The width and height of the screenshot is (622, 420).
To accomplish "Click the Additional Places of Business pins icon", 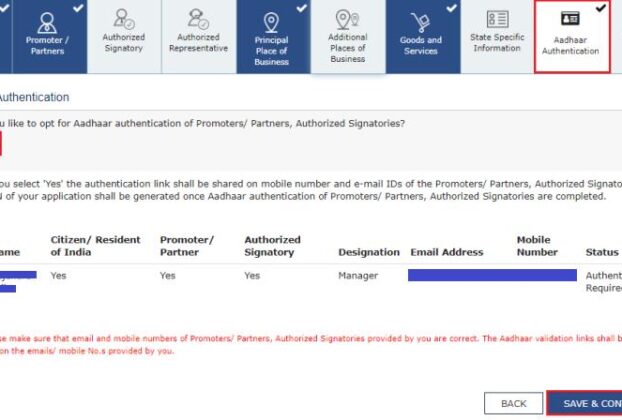I will [x=347, y=19].
